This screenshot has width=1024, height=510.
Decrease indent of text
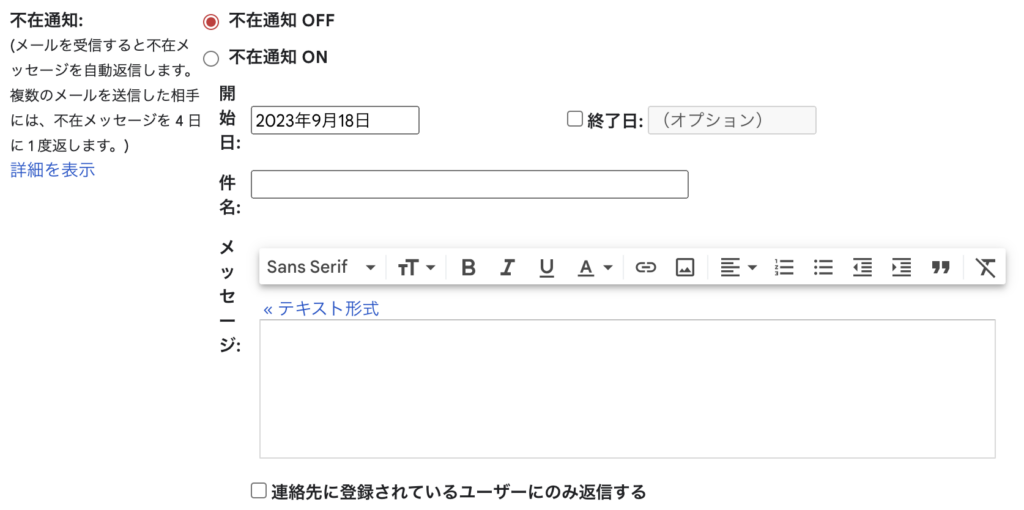[862, 267]
